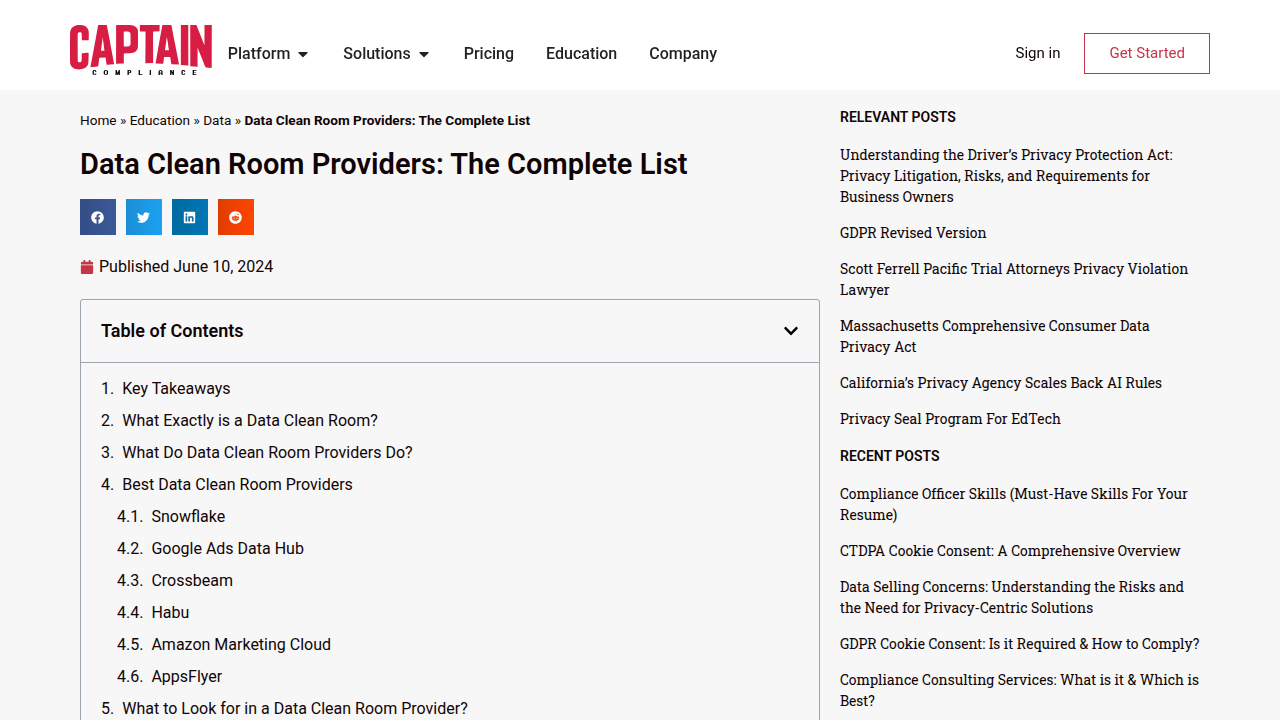The height and width of the screenshot is (720, 1280).
Task: Share the article on Twitter
Action: [x=144, y=217]
